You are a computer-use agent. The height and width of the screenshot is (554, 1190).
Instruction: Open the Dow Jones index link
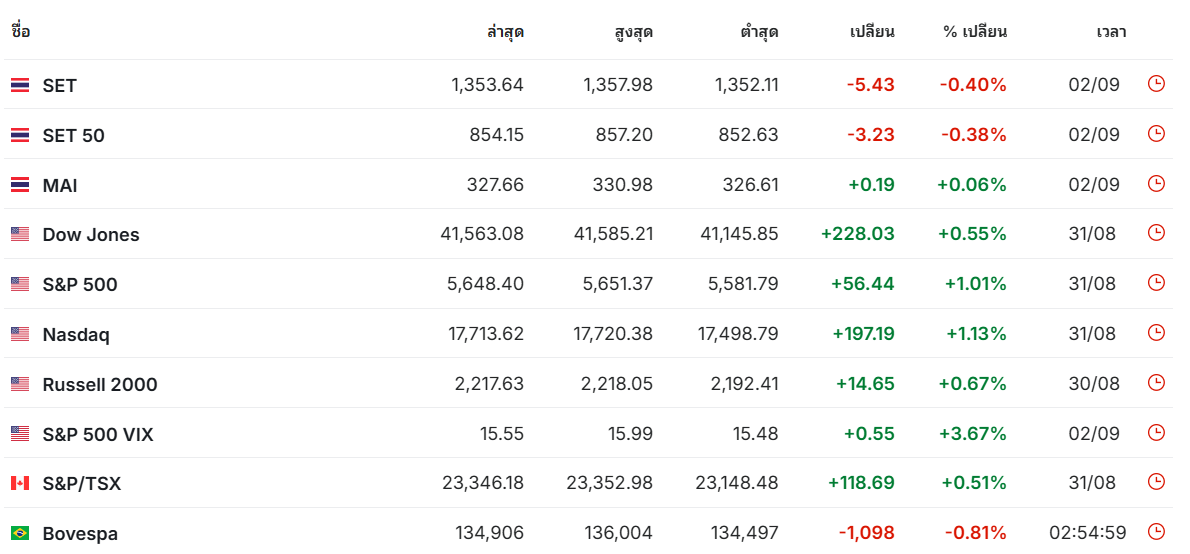coord(91,235)
